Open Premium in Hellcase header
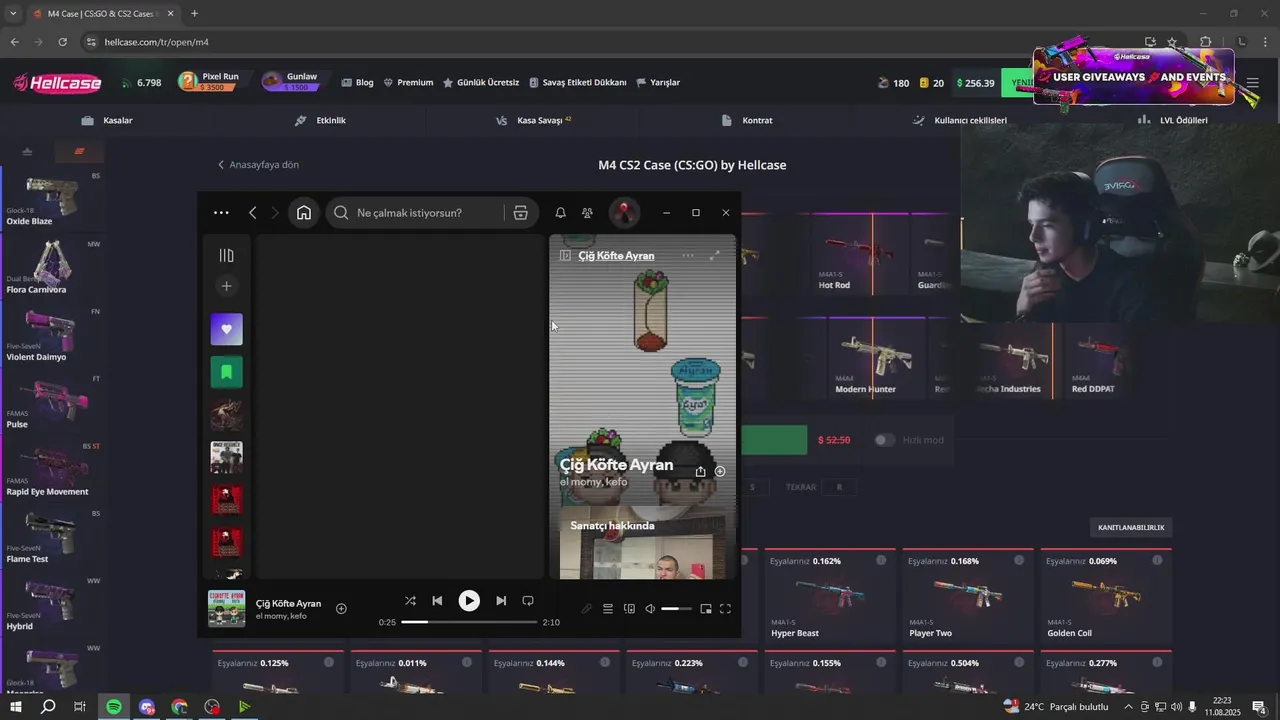This screenshot has height=720, width=1280. (x=408, y=83)
